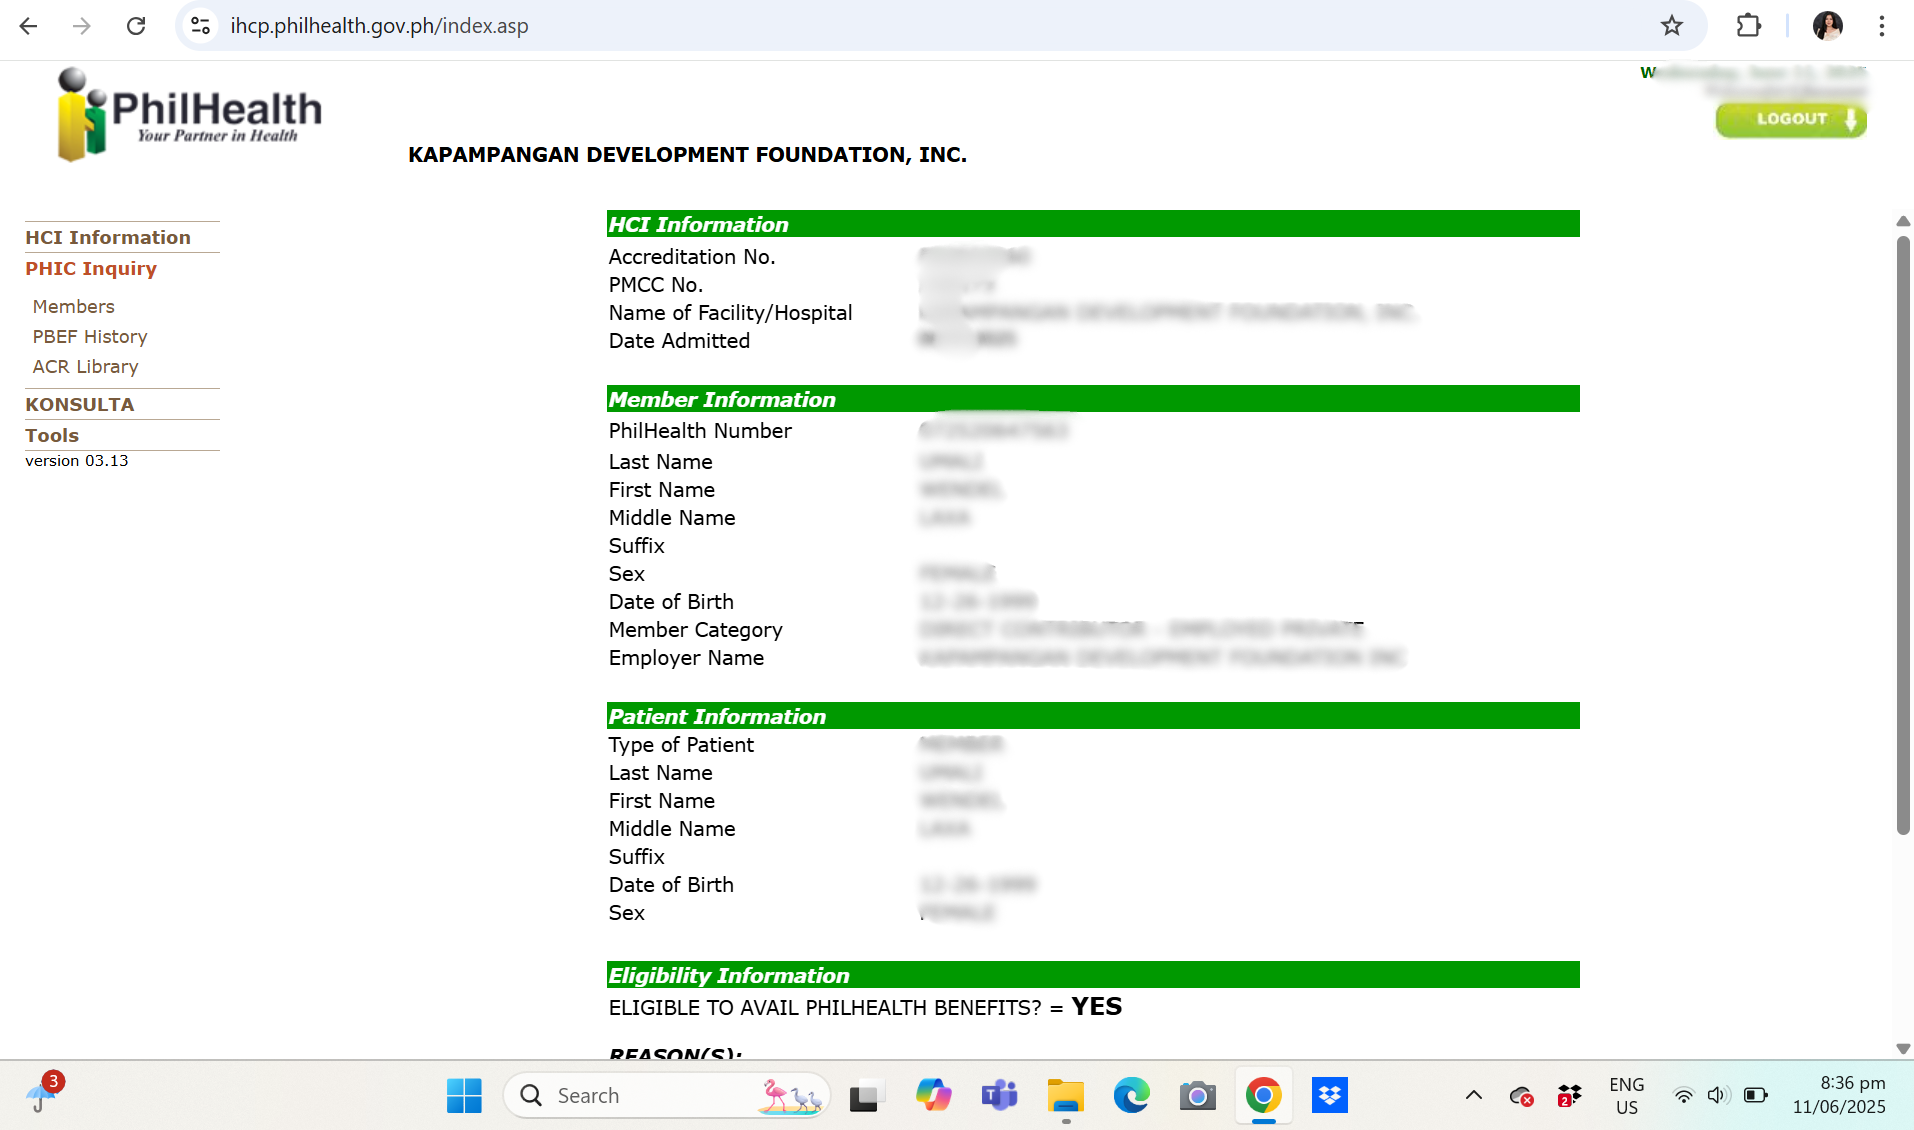Click the taskbar Search box

pos(667,1096)
